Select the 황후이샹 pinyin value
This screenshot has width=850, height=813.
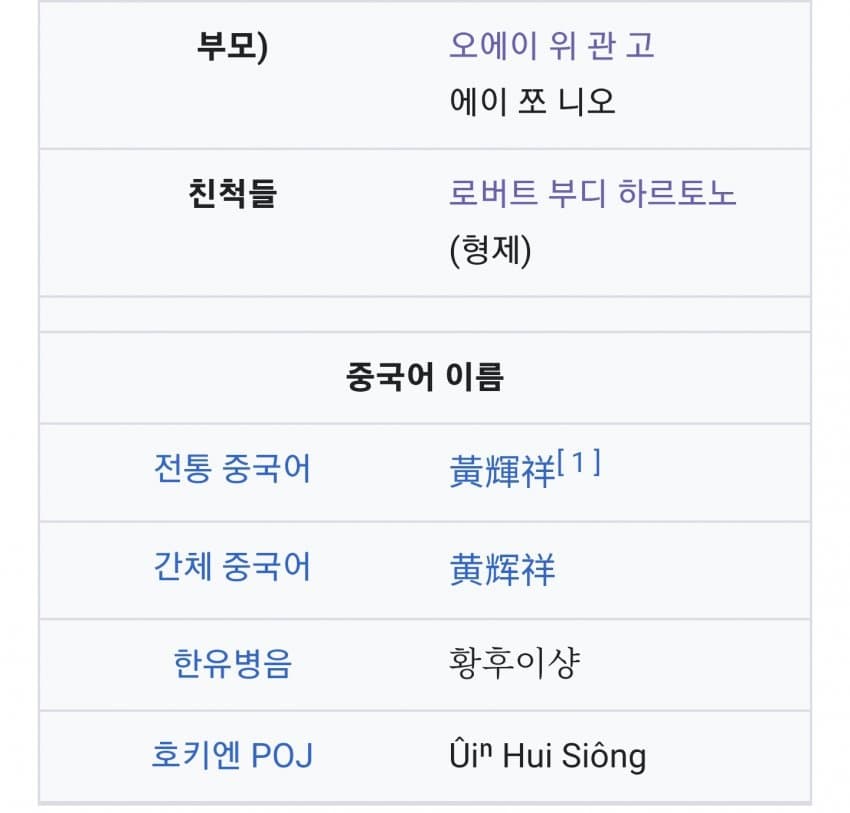coord(514,662)
